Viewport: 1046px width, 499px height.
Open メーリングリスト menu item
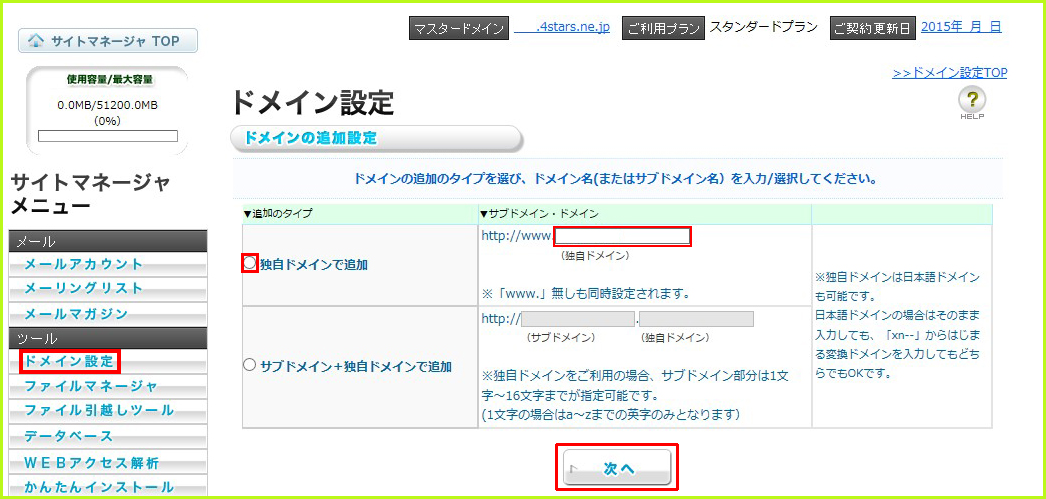(x=84, y=288)
